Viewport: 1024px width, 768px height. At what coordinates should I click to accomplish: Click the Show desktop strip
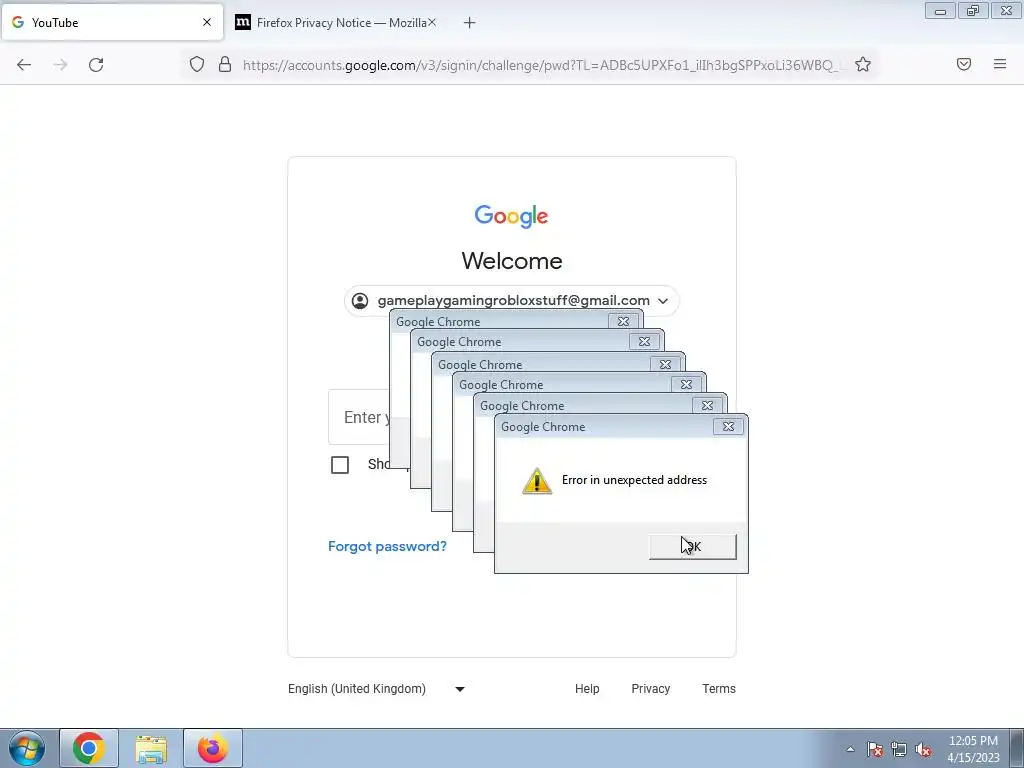tap(1017, 748)
